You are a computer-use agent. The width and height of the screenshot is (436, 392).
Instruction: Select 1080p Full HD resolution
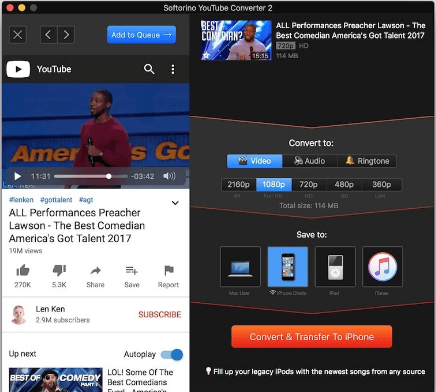274,184
